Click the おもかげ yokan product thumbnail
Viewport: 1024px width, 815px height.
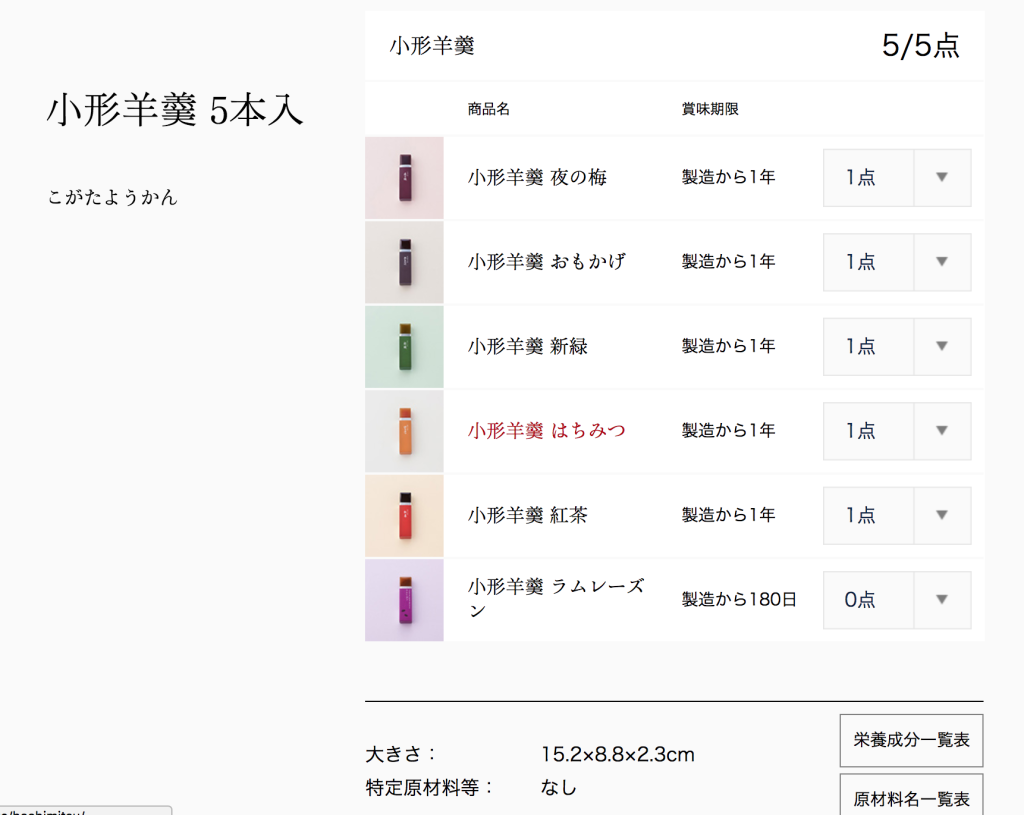404,262
